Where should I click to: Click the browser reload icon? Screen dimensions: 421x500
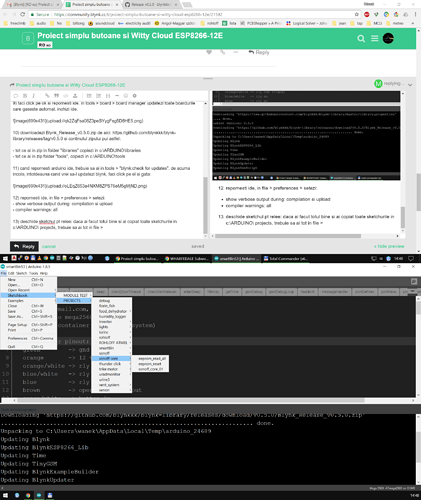click(x=22, y=14)
